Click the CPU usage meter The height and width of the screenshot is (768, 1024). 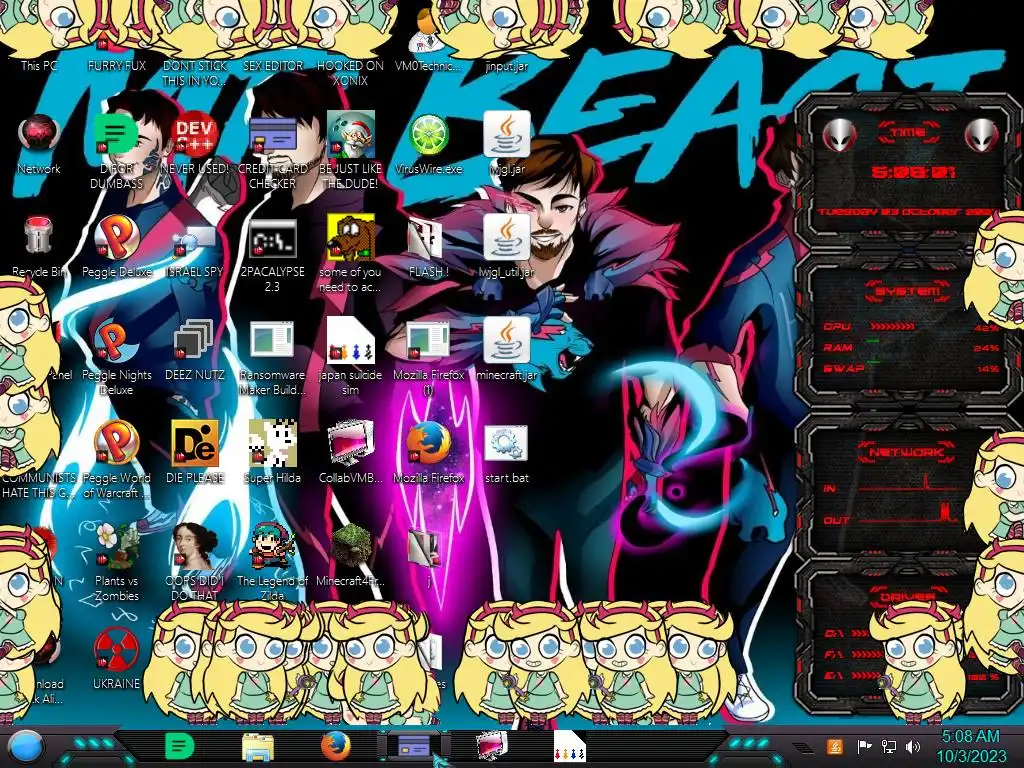coord(911,327)
